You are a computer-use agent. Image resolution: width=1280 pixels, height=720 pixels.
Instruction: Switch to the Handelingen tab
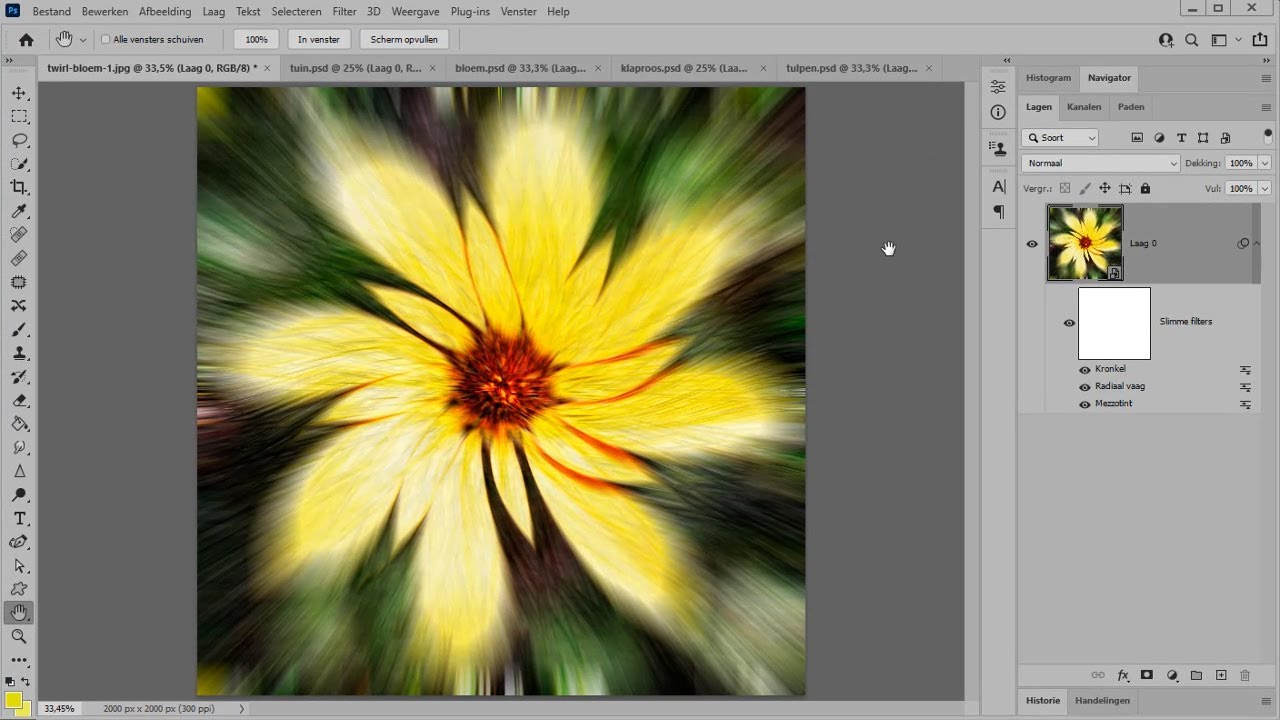(x=1102, y=700)
